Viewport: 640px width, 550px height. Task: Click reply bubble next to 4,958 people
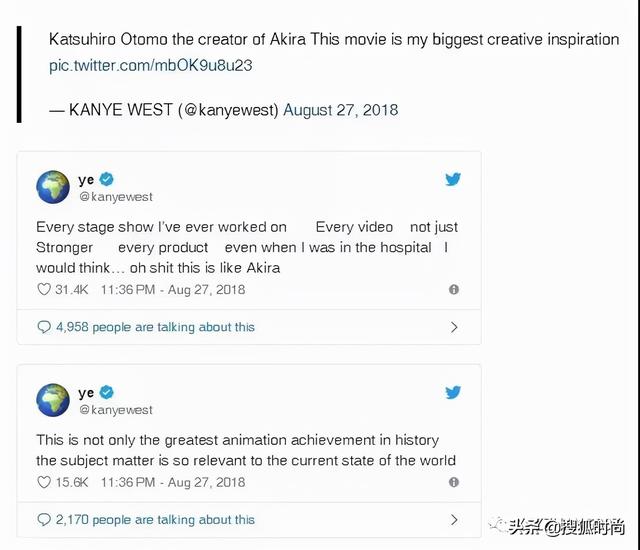44,327
